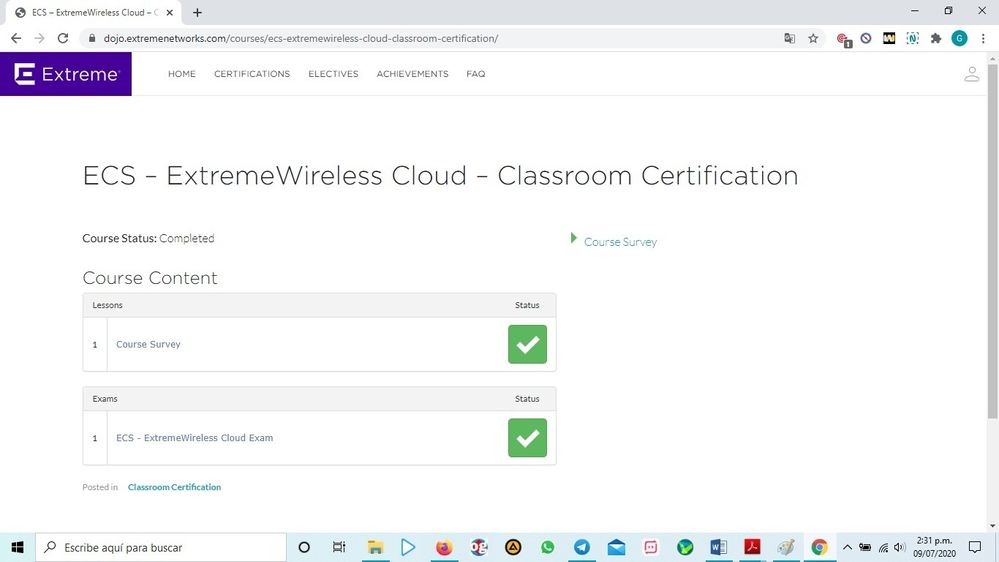This screenshot has width=999, height=562.
Task: Follow the Classroom Certification category link
Action: pyautogui.click(x=174, y=487)
